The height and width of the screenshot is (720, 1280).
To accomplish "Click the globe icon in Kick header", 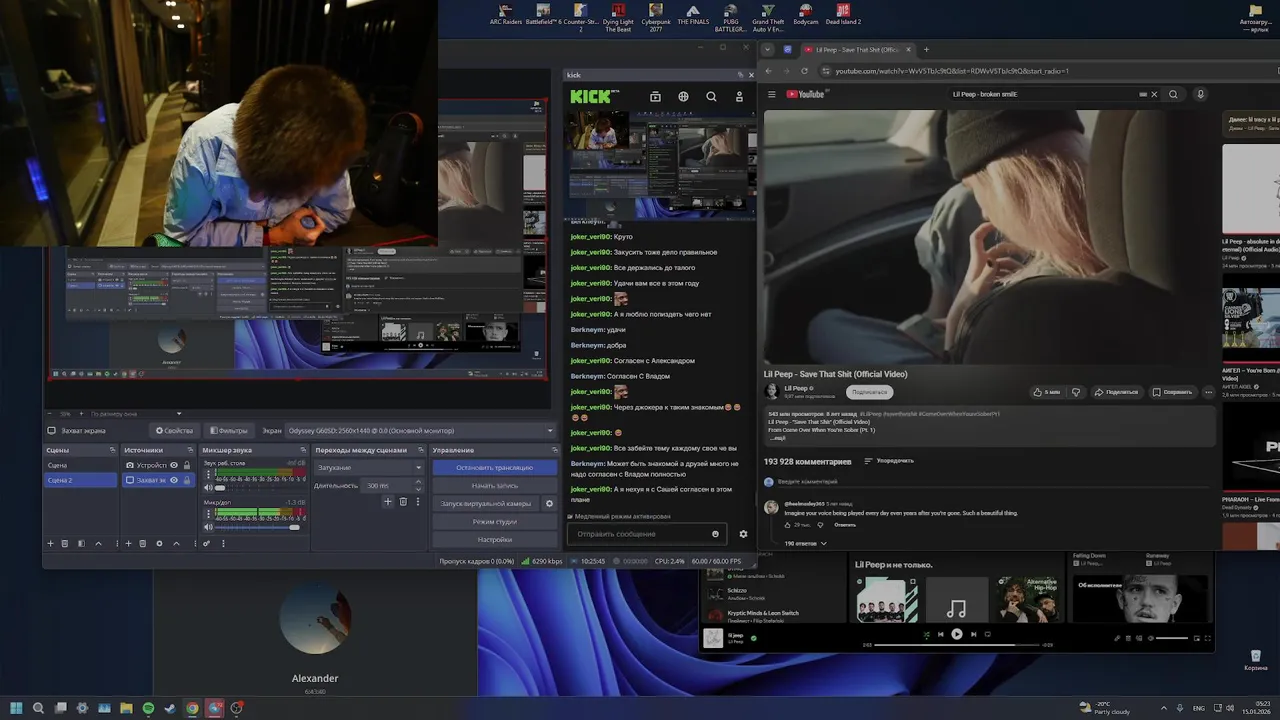I will [x=683, y=97].
